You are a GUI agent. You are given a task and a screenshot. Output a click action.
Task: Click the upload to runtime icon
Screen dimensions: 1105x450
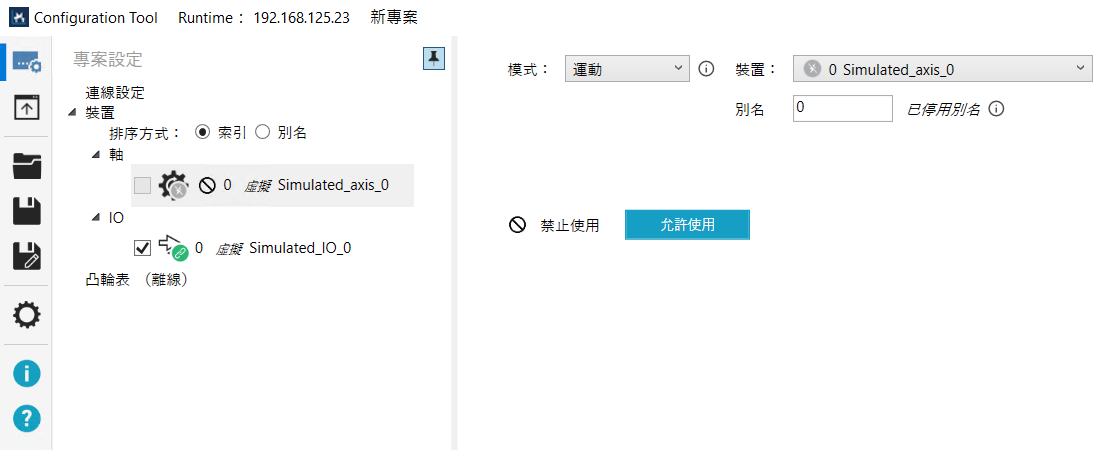[x=26, y=107]
